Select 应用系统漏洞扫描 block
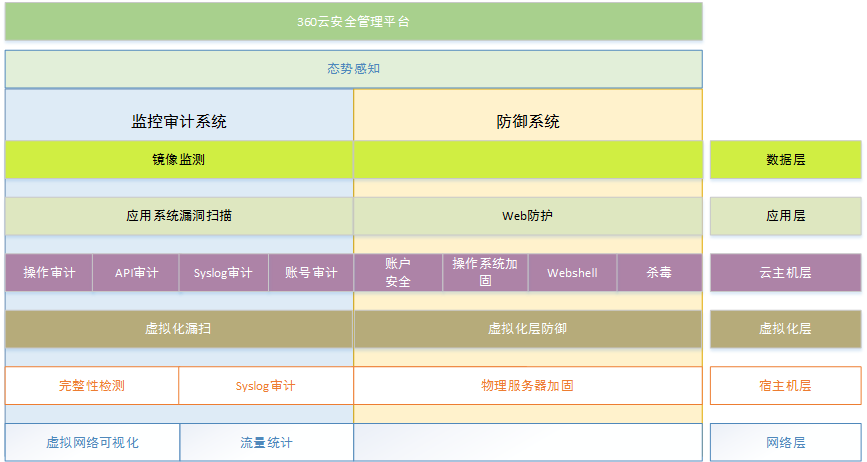Screen dimensions: 867x462 (x=179, y=216)
